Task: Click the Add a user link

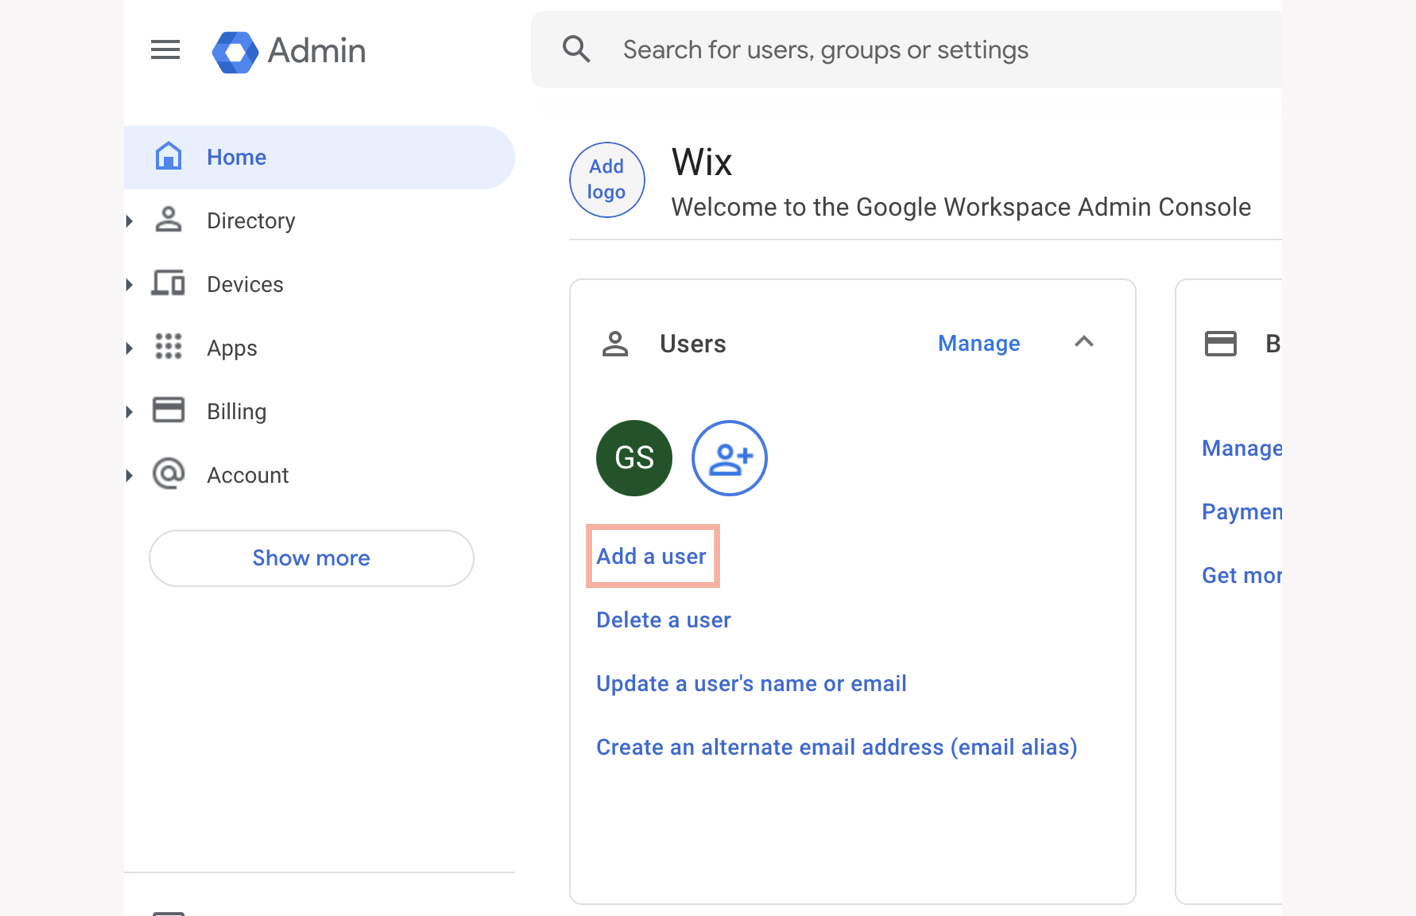Action: 651,556
